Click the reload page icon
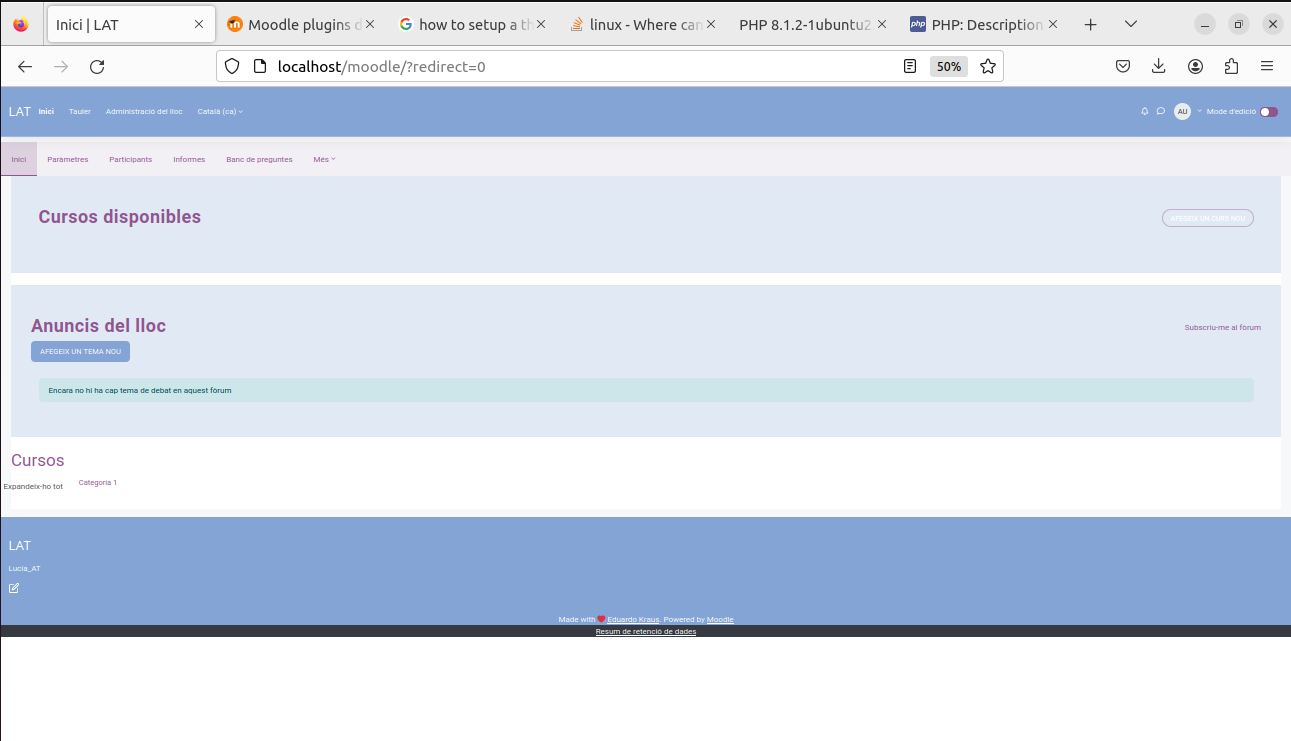Screen dimensions: 1291x741 click(96, 66)
